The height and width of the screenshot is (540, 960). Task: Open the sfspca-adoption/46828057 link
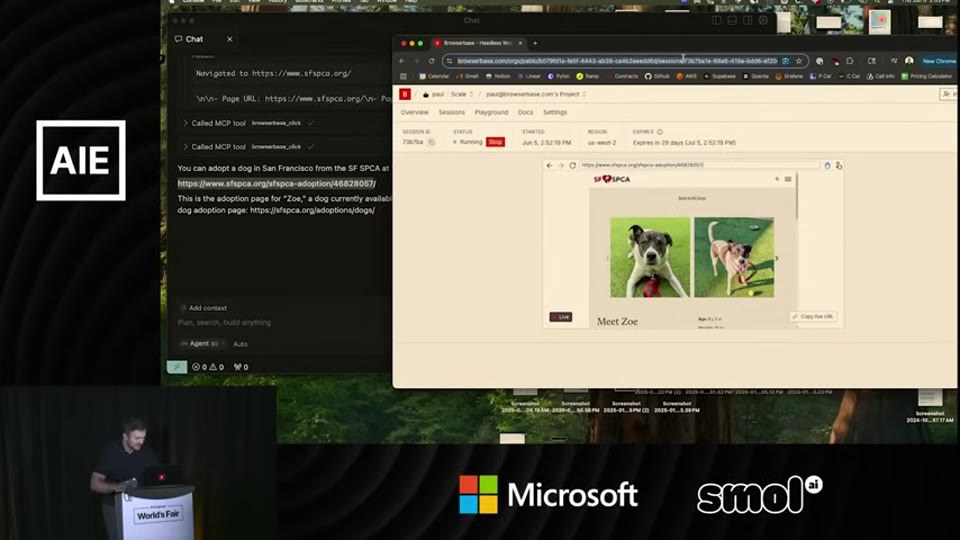click(x=276, y=184)
